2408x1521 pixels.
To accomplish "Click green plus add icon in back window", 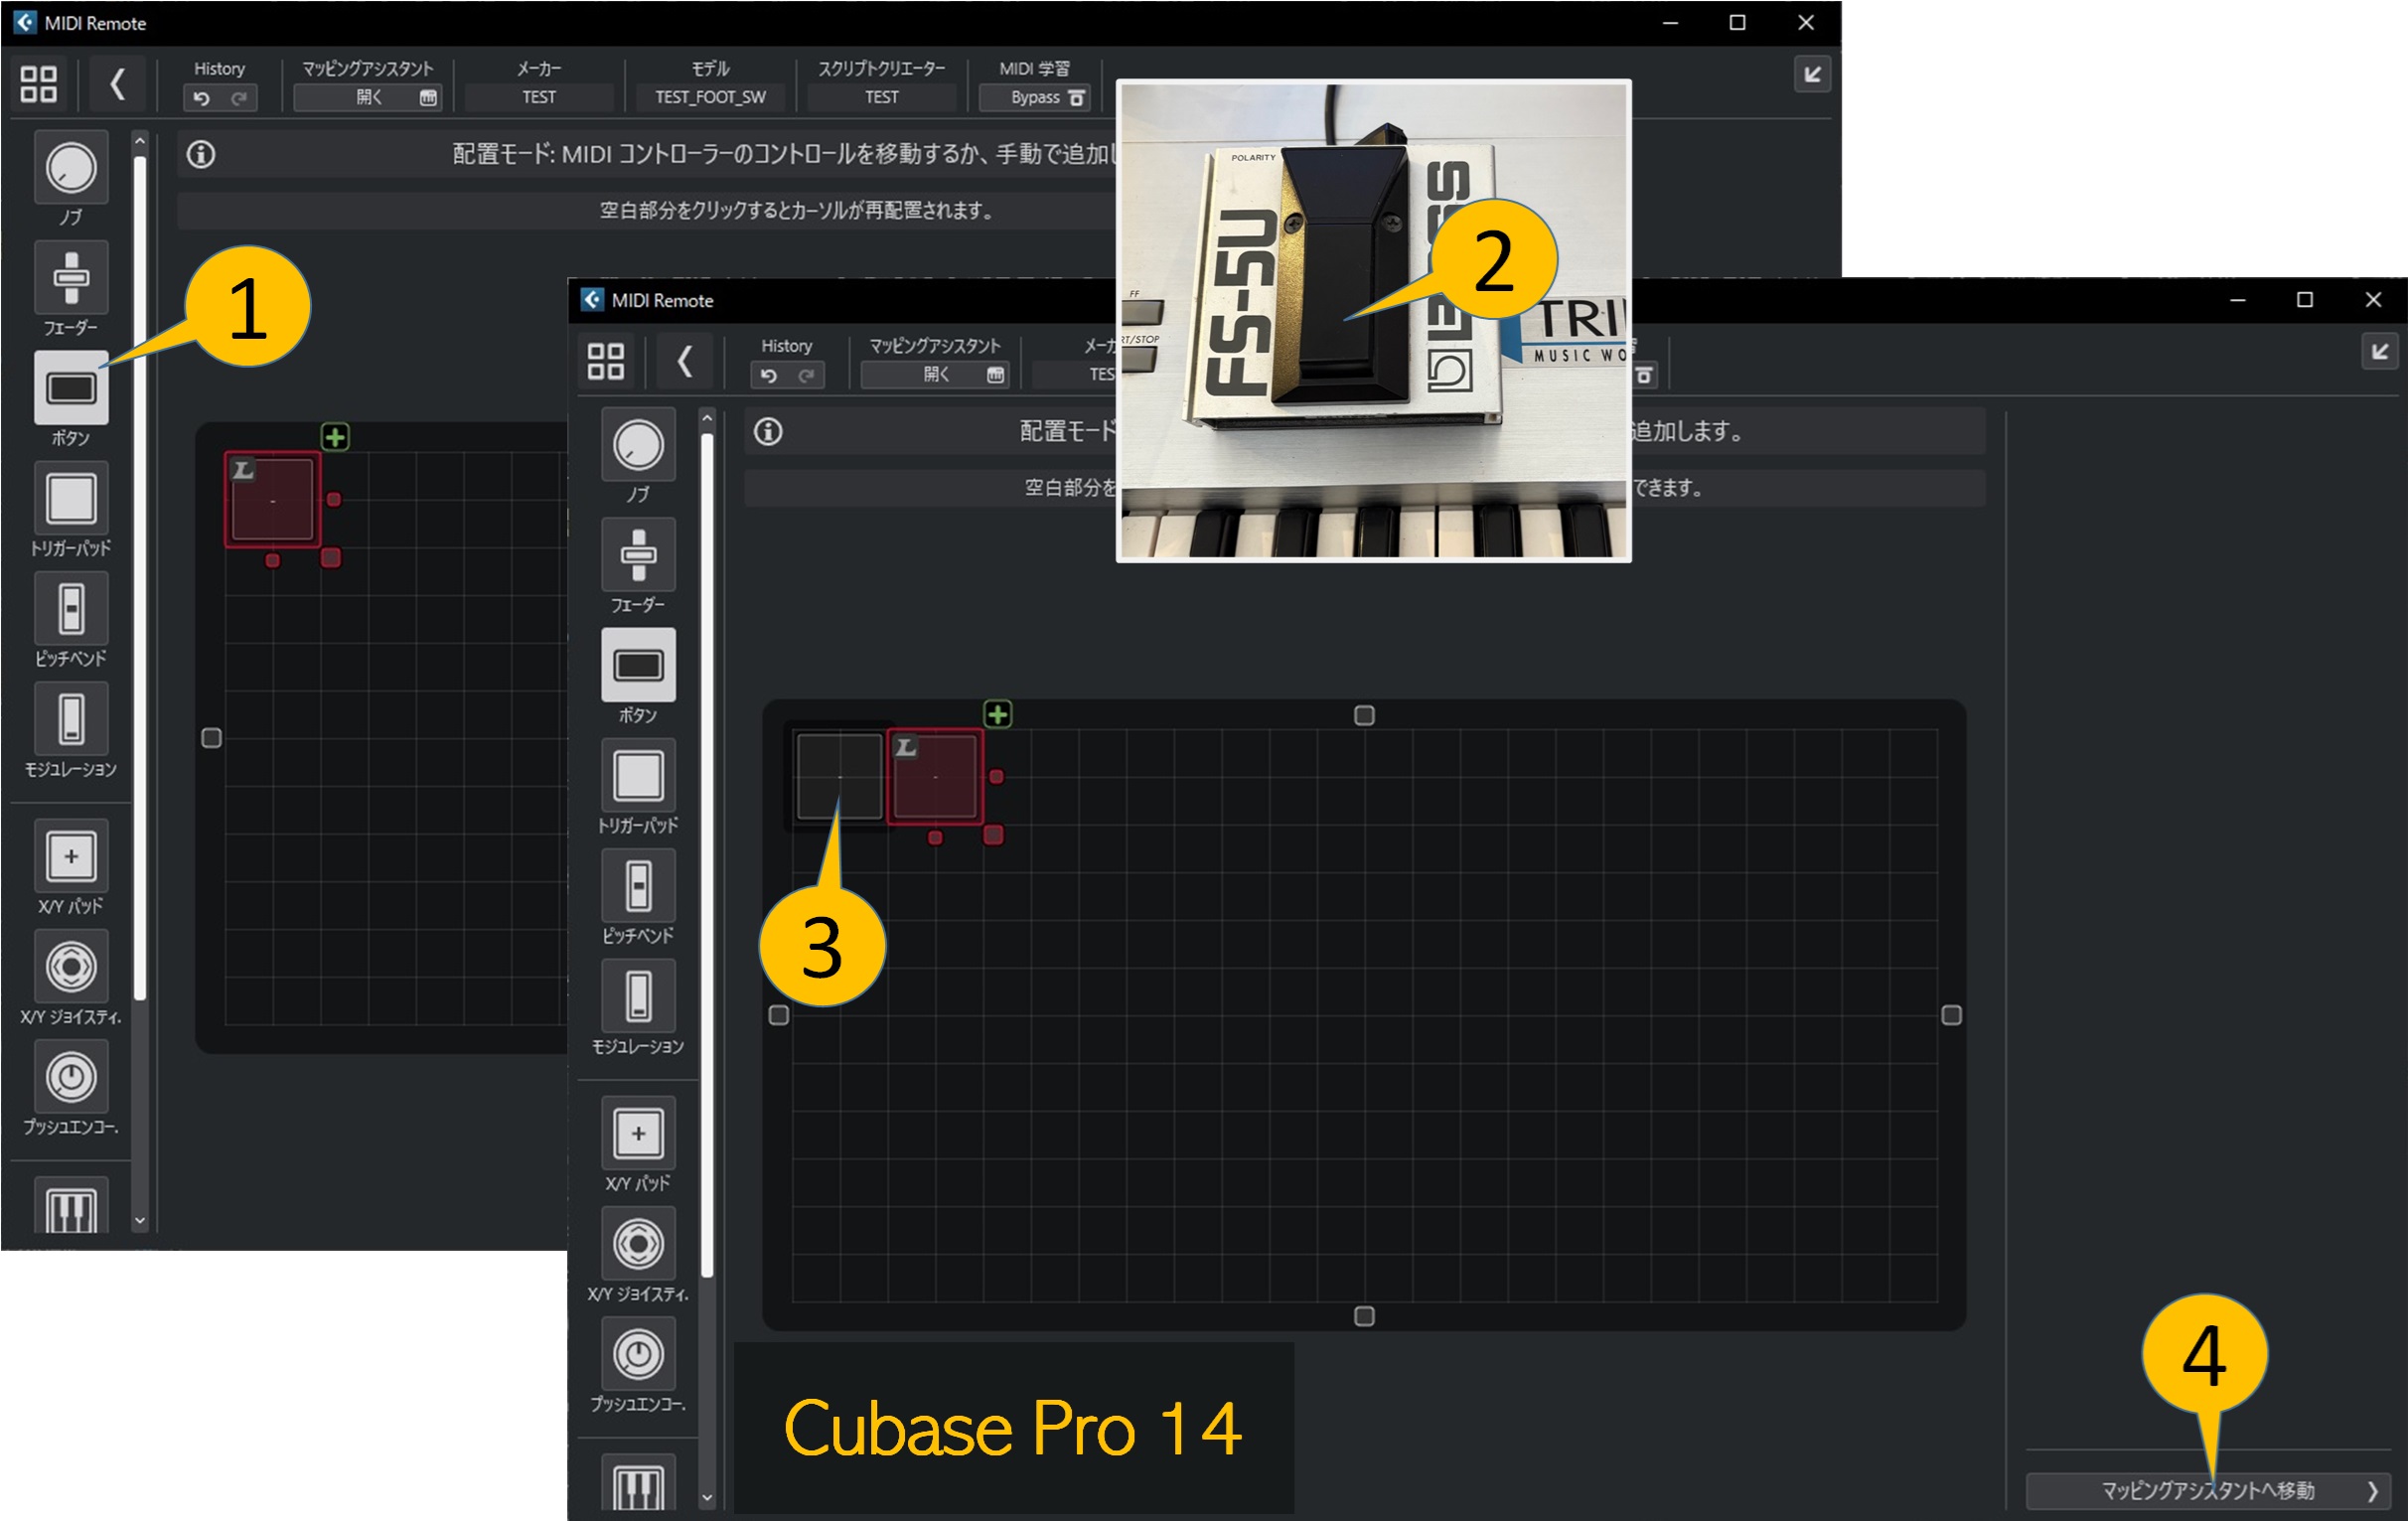I will (x=335, y=437).
